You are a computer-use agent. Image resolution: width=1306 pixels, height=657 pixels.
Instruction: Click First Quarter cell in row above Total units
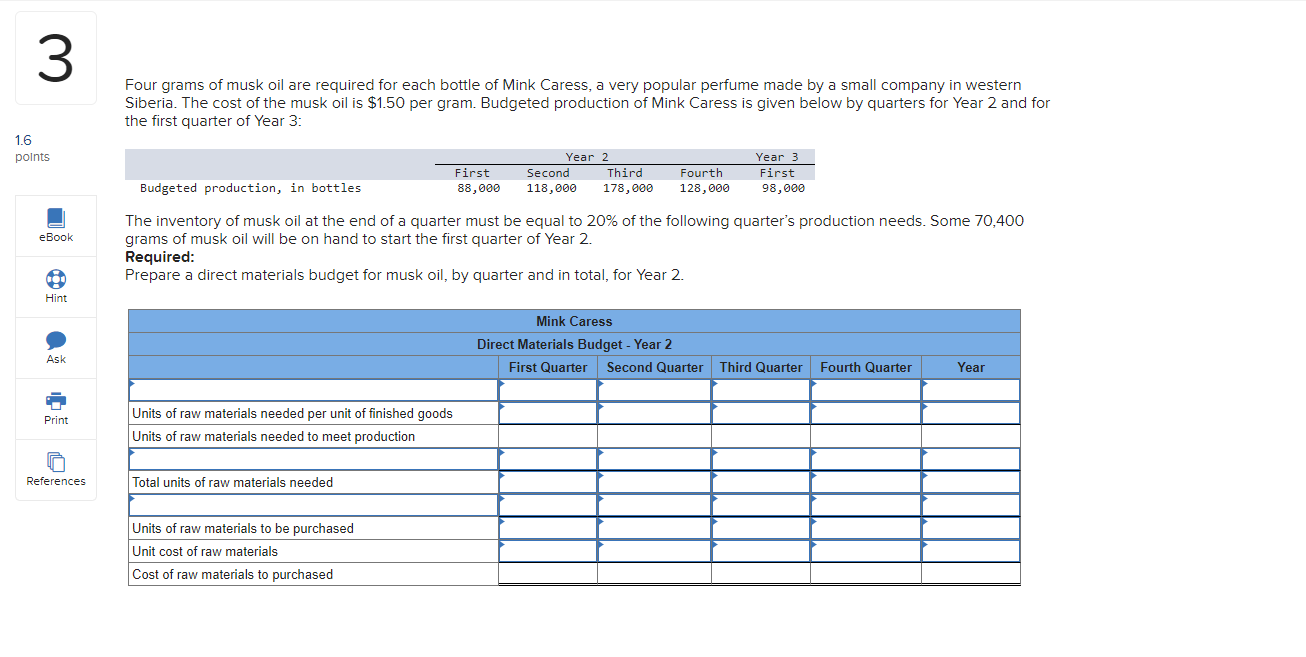[x=548, y=459]
